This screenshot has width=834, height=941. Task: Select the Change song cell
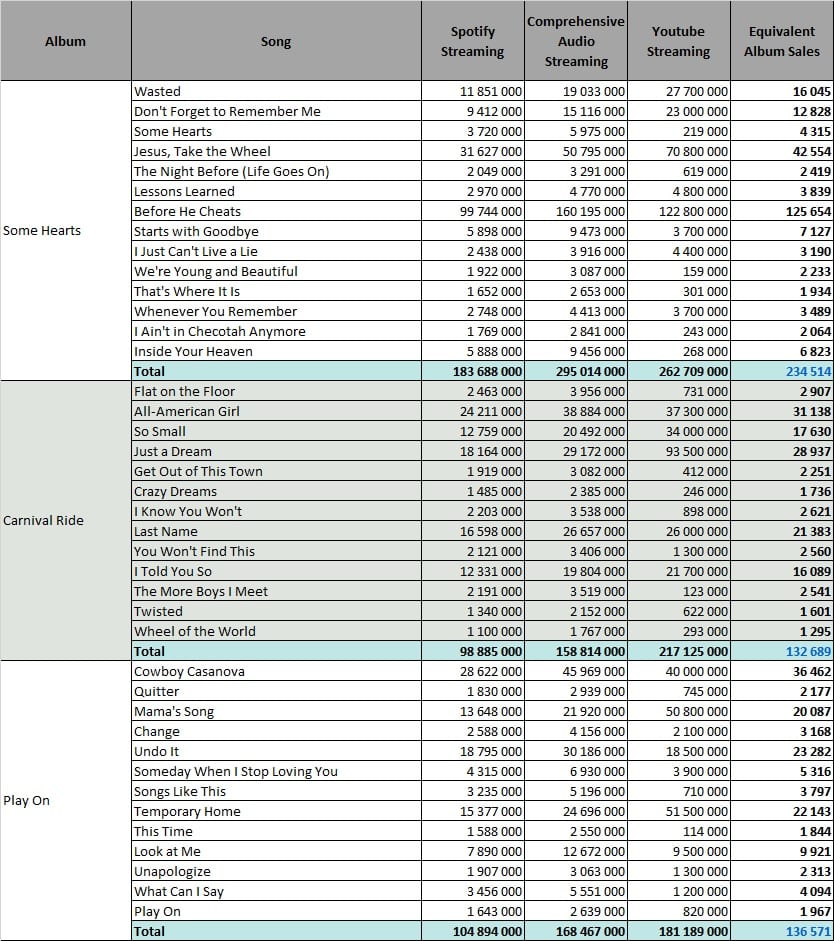[x=276, y=731]
